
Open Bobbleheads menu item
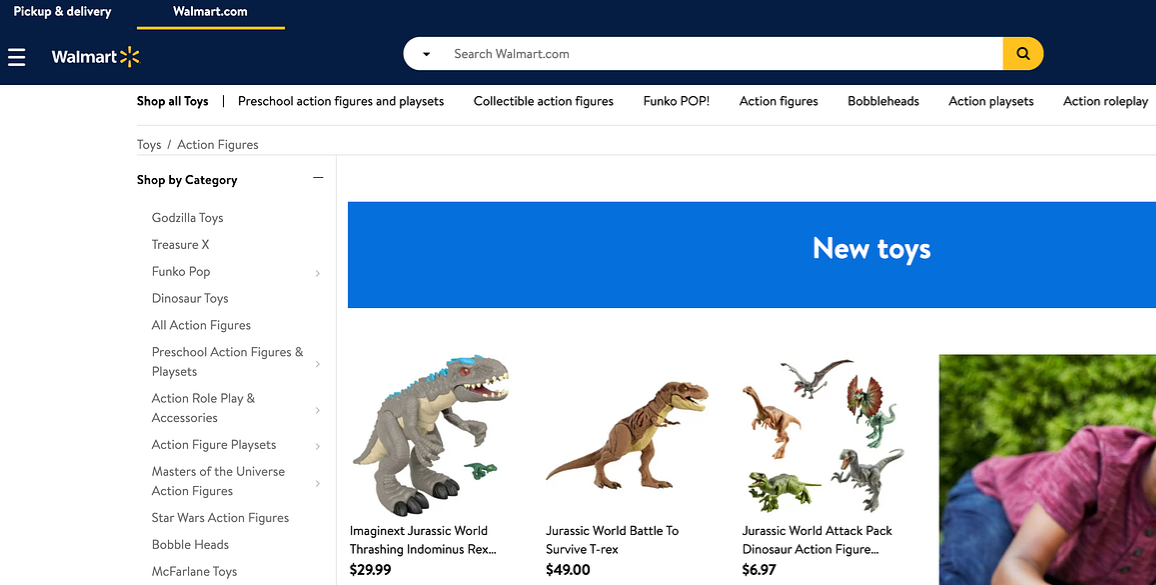pos(883,101)
